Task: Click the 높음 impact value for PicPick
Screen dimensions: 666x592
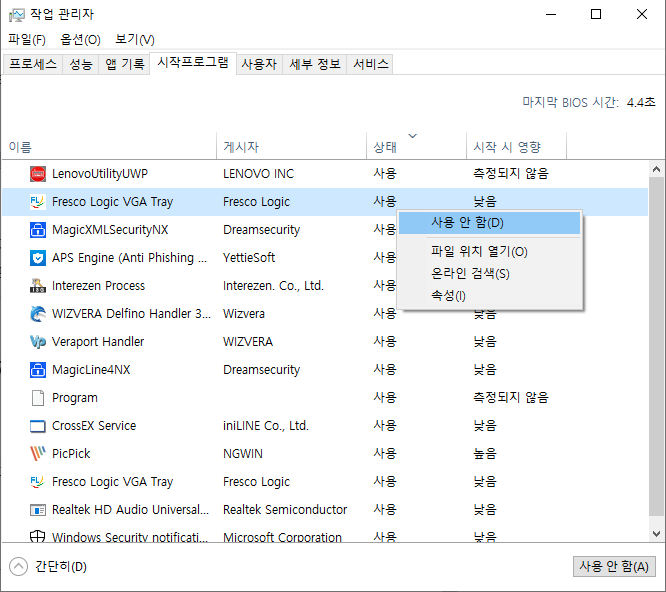Action: pos(485,454)
